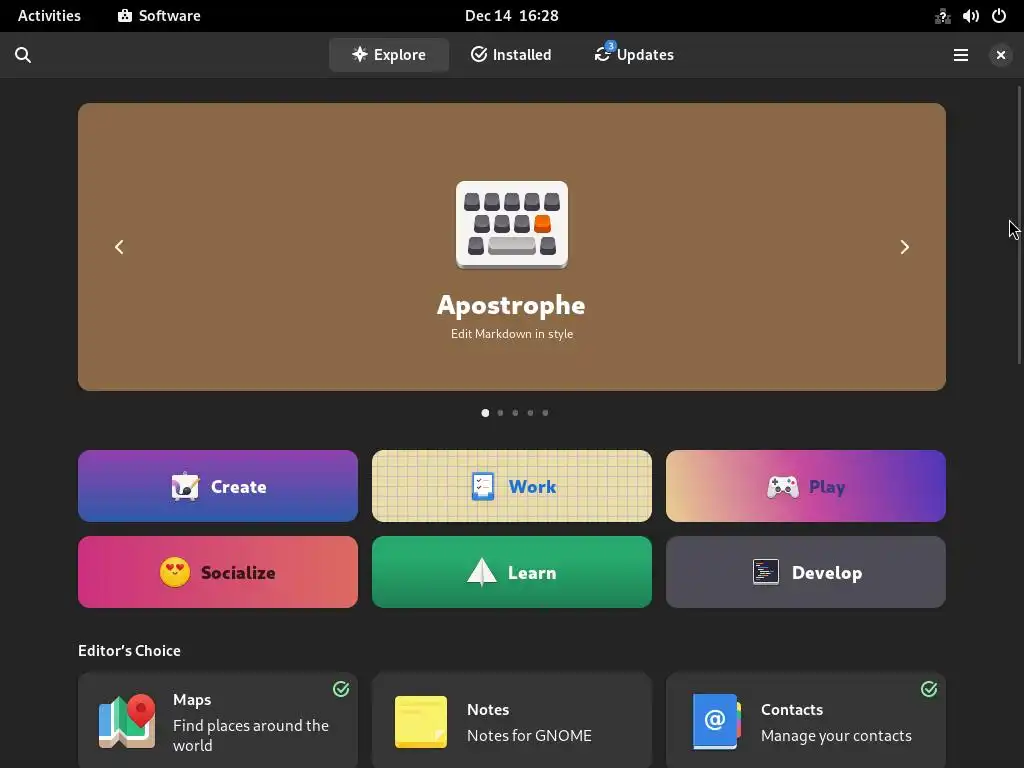Select the fourth carousel dot

point(530,413)
